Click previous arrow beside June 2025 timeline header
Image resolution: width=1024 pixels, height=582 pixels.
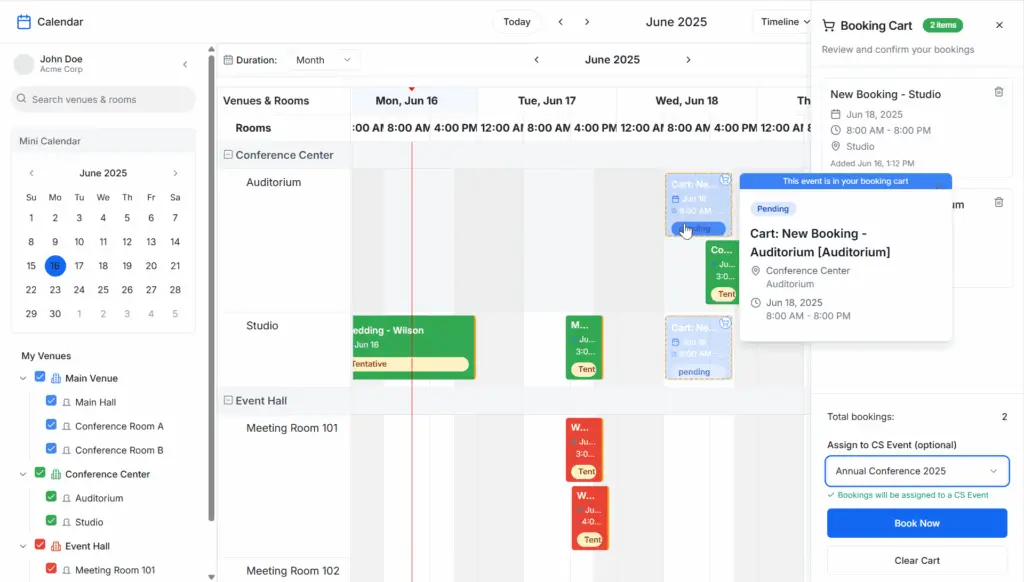(536, 60)
